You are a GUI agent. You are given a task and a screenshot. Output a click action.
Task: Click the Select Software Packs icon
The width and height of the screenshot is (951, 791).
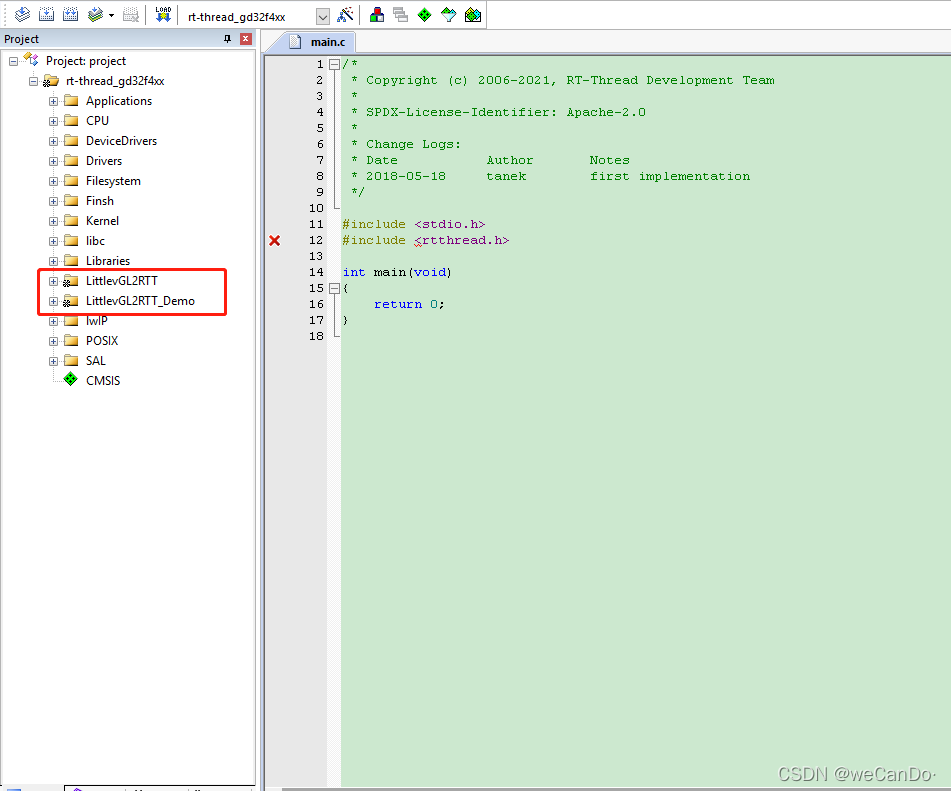(x=449, y=15)
